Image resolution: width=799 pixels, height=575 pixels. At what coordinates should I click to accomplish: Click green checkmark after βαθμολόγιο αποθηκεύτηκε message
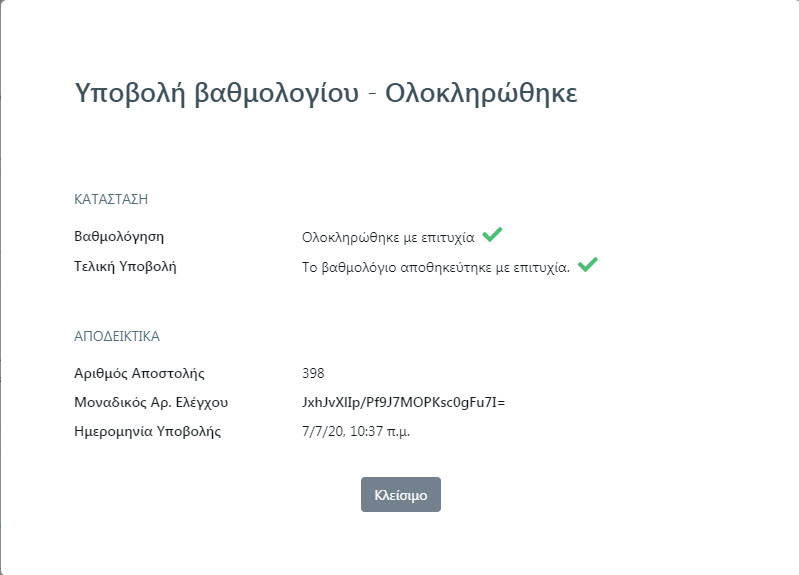click(x=588, y=265)
